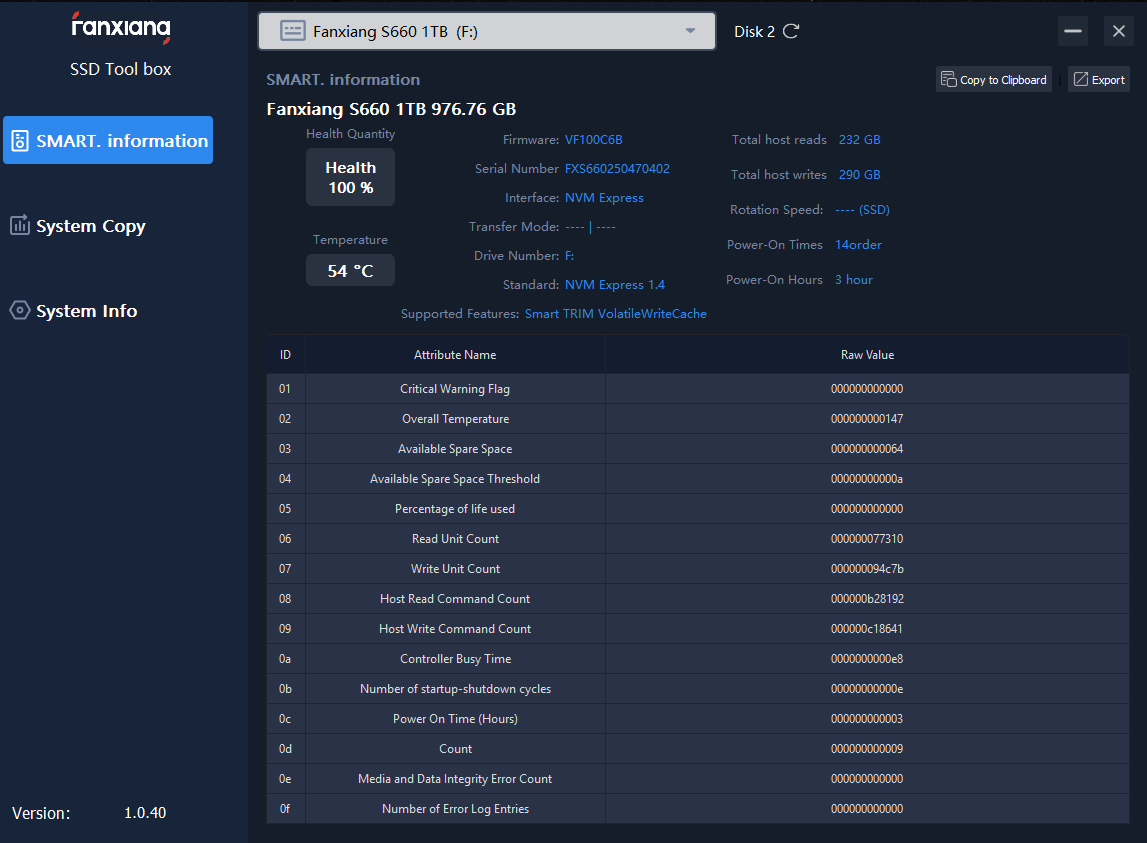Click Drive Number value F:

(569, 255)
